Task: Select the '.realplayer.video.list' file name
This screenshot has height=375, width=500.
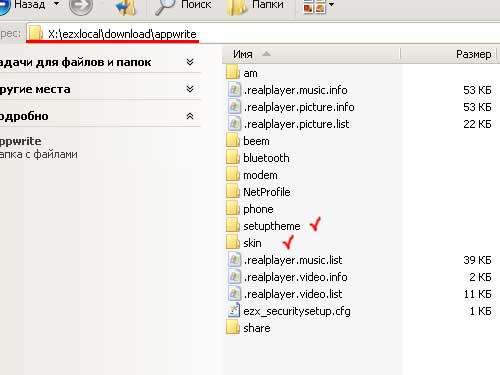Action: [293, 294]
